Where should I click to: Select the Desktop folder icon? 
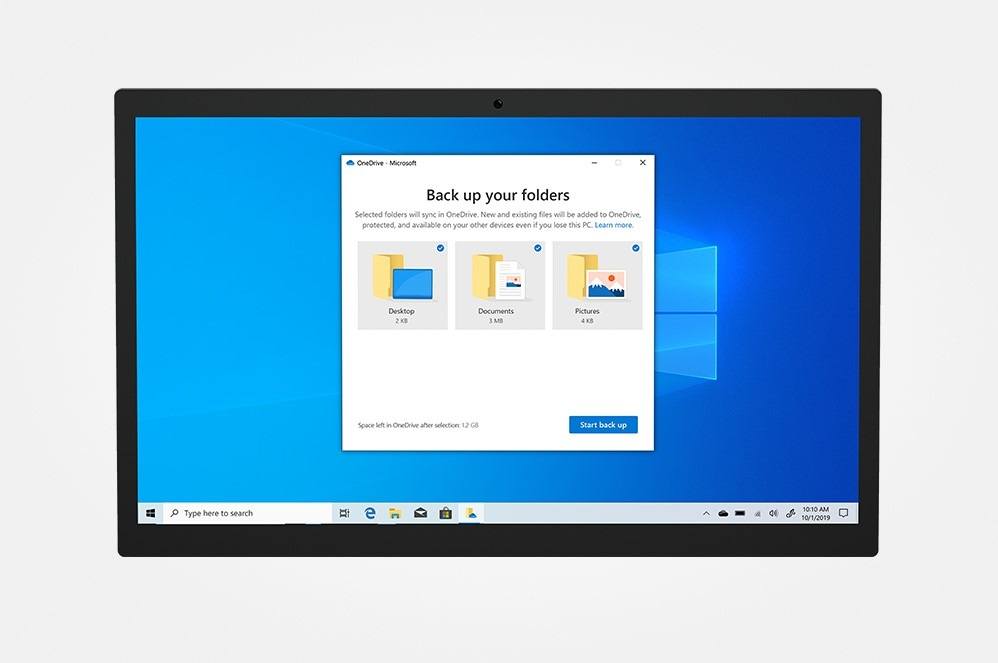[401, 277]
